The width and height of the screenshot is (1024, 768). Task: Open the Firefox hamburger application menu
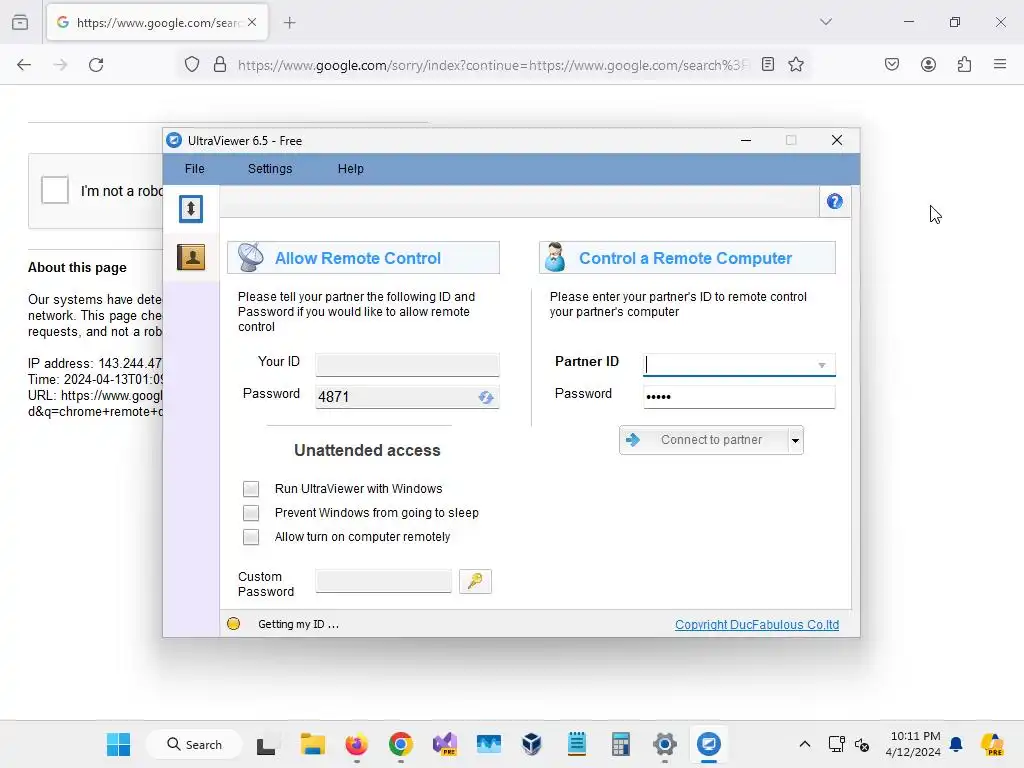coord(1000,64)
